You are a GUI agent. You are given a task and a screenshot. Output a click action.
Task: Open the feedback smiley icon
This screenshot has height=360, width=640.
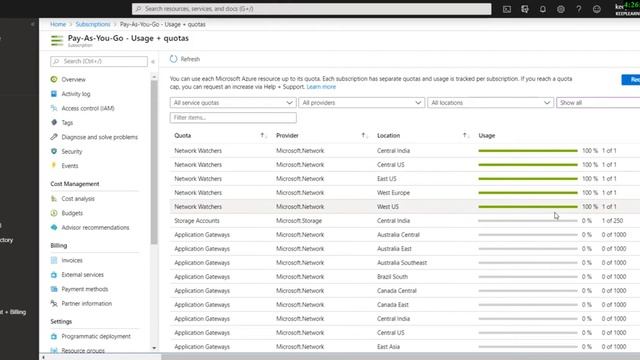(597, 9)
